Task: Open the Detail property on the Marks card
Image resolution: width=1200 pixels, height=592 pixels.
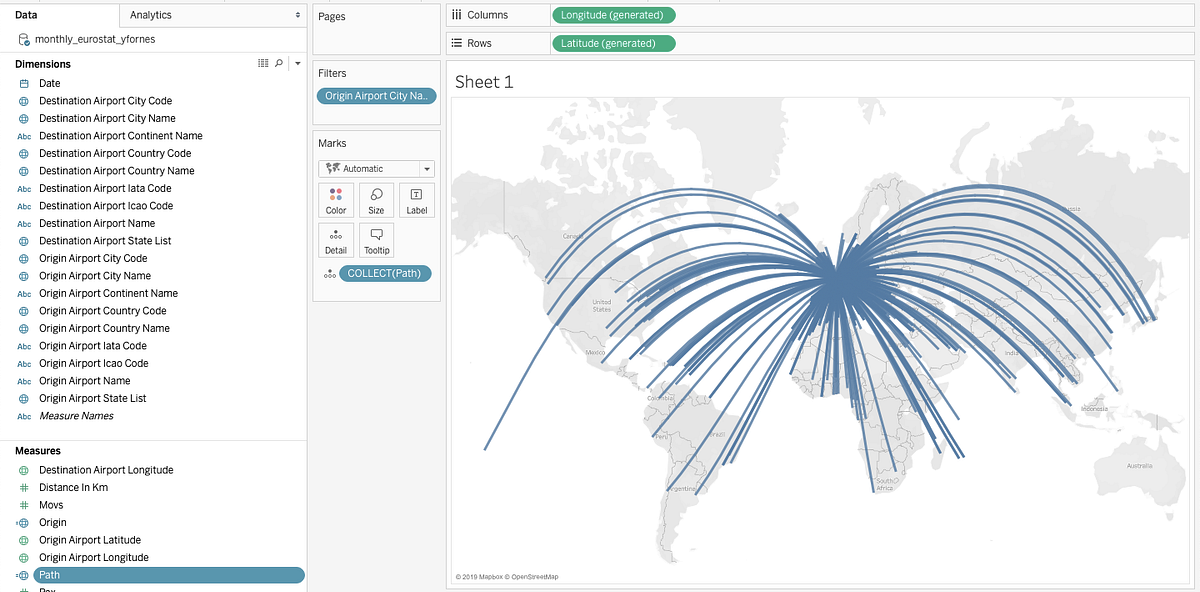Action: [336, 239]
